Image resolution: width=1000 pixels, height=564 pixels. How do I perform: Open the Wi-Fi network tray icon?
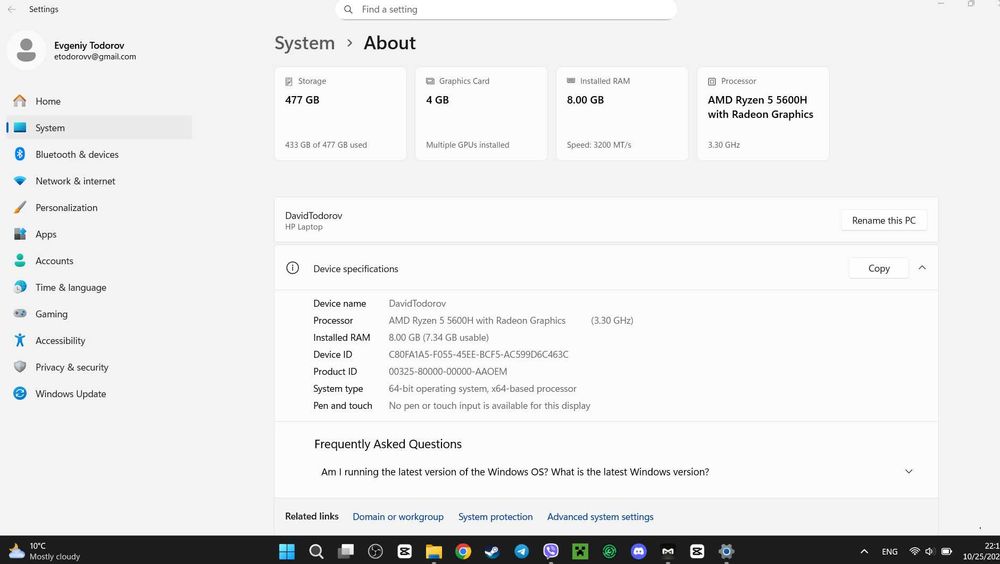(915, 551)
